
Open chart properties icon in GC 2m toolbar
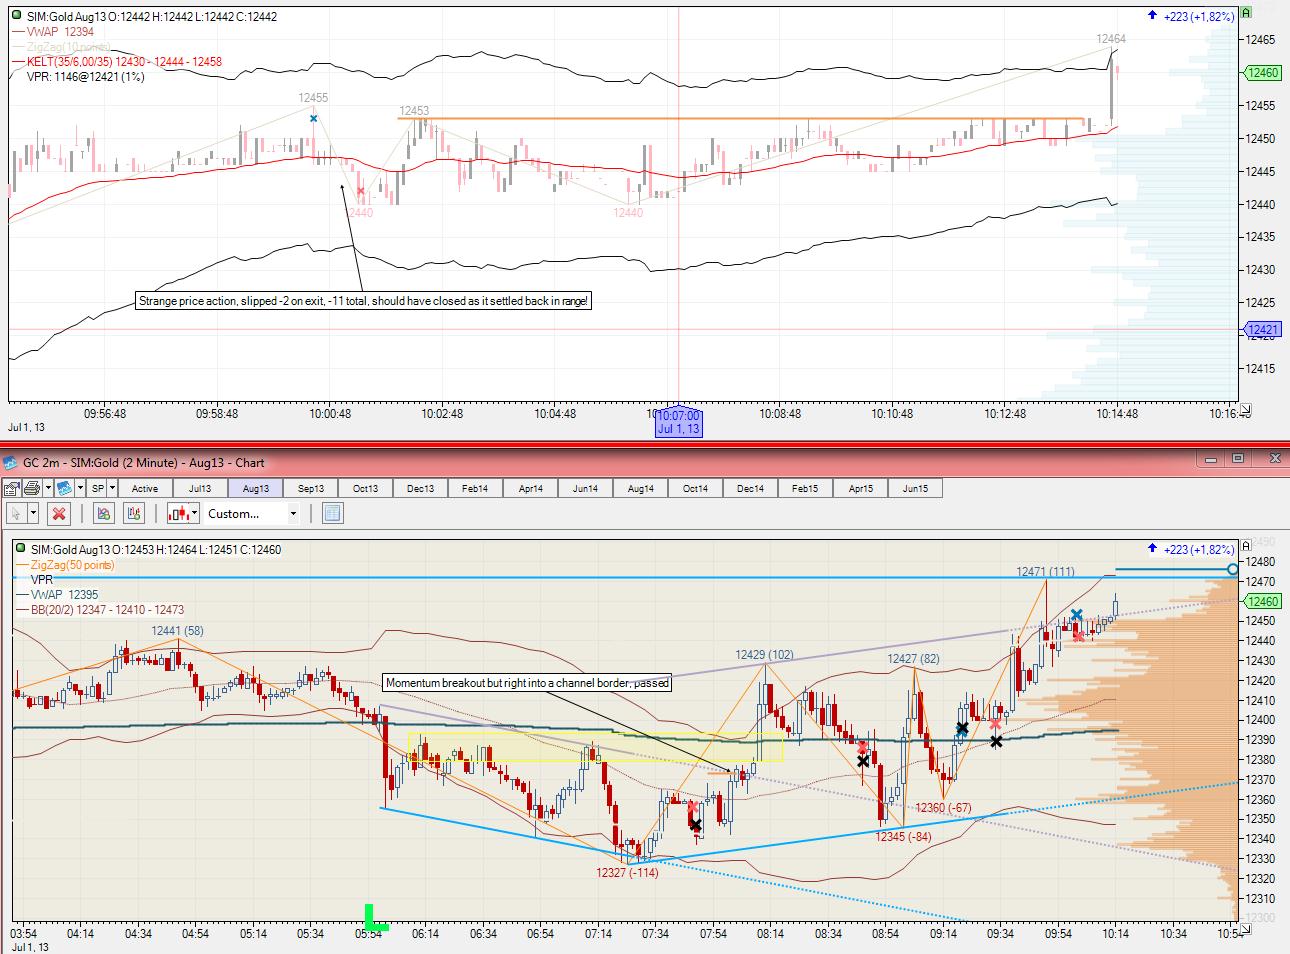pyautogui.click(x=10, y=488)
